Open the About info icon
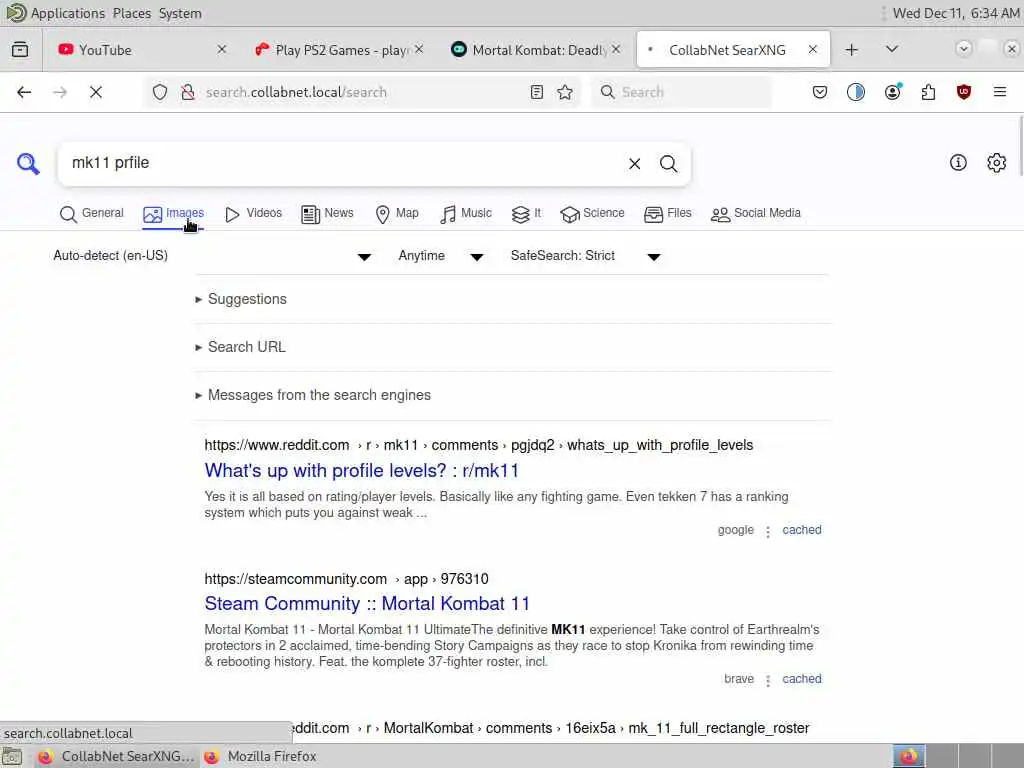Screen dimensions: 1024x768 (958, 163)
